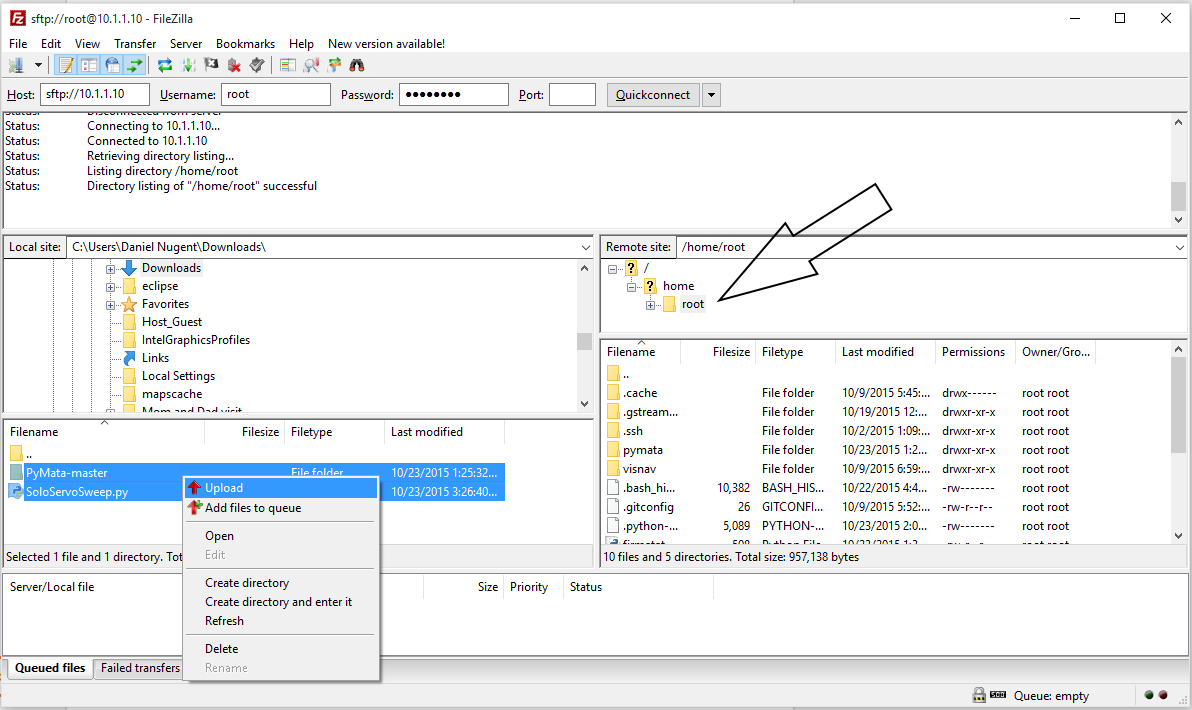Click the refresh file lists icon

(165, 65)
